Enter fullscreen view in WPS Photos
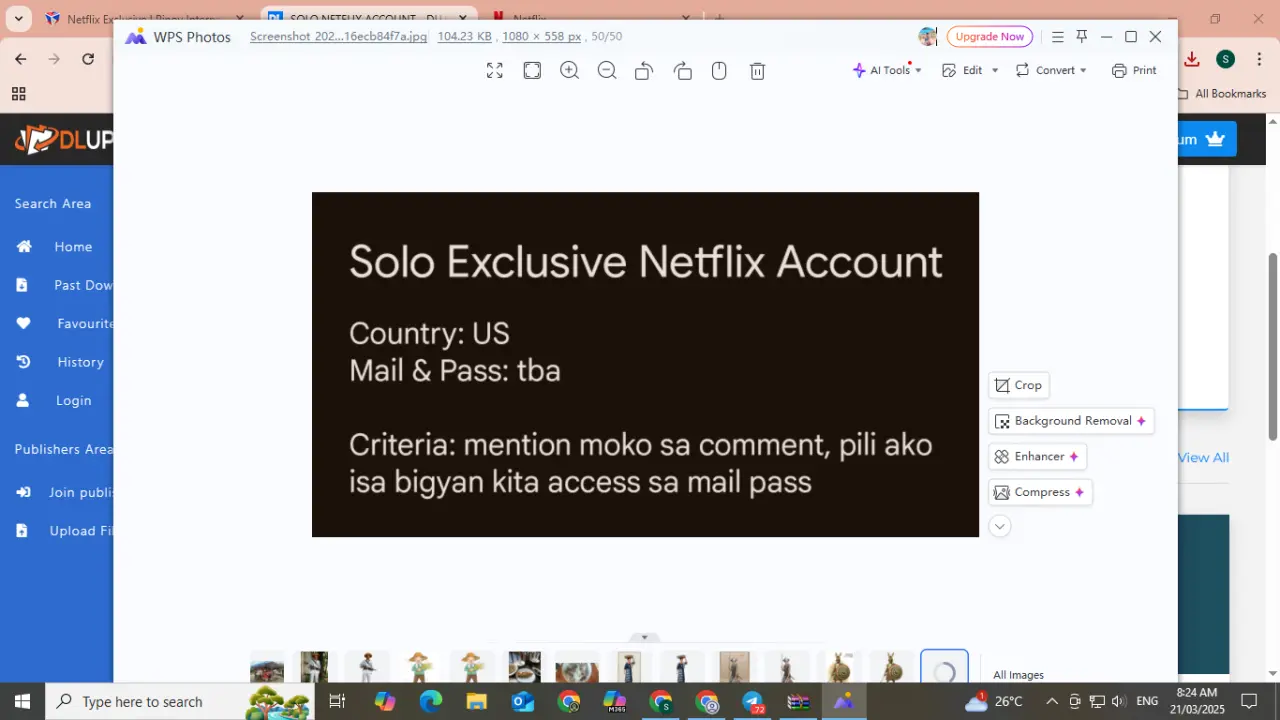Image resolution: width=1280 pixels, height=720 pixels. (494, 70)
